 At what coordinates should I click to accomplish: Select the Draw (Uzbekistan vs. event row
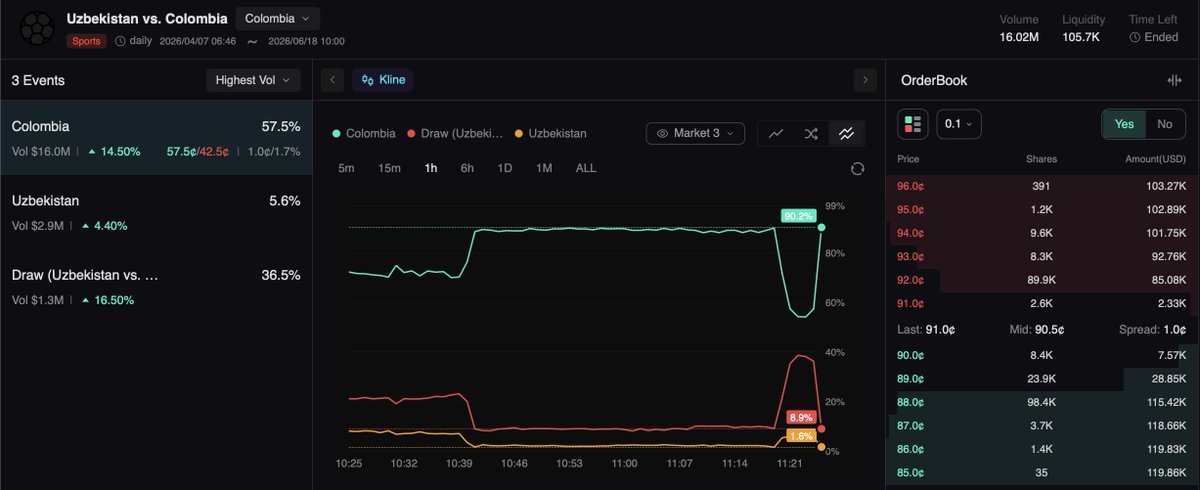pyautogui.click(x=156, y=287)
